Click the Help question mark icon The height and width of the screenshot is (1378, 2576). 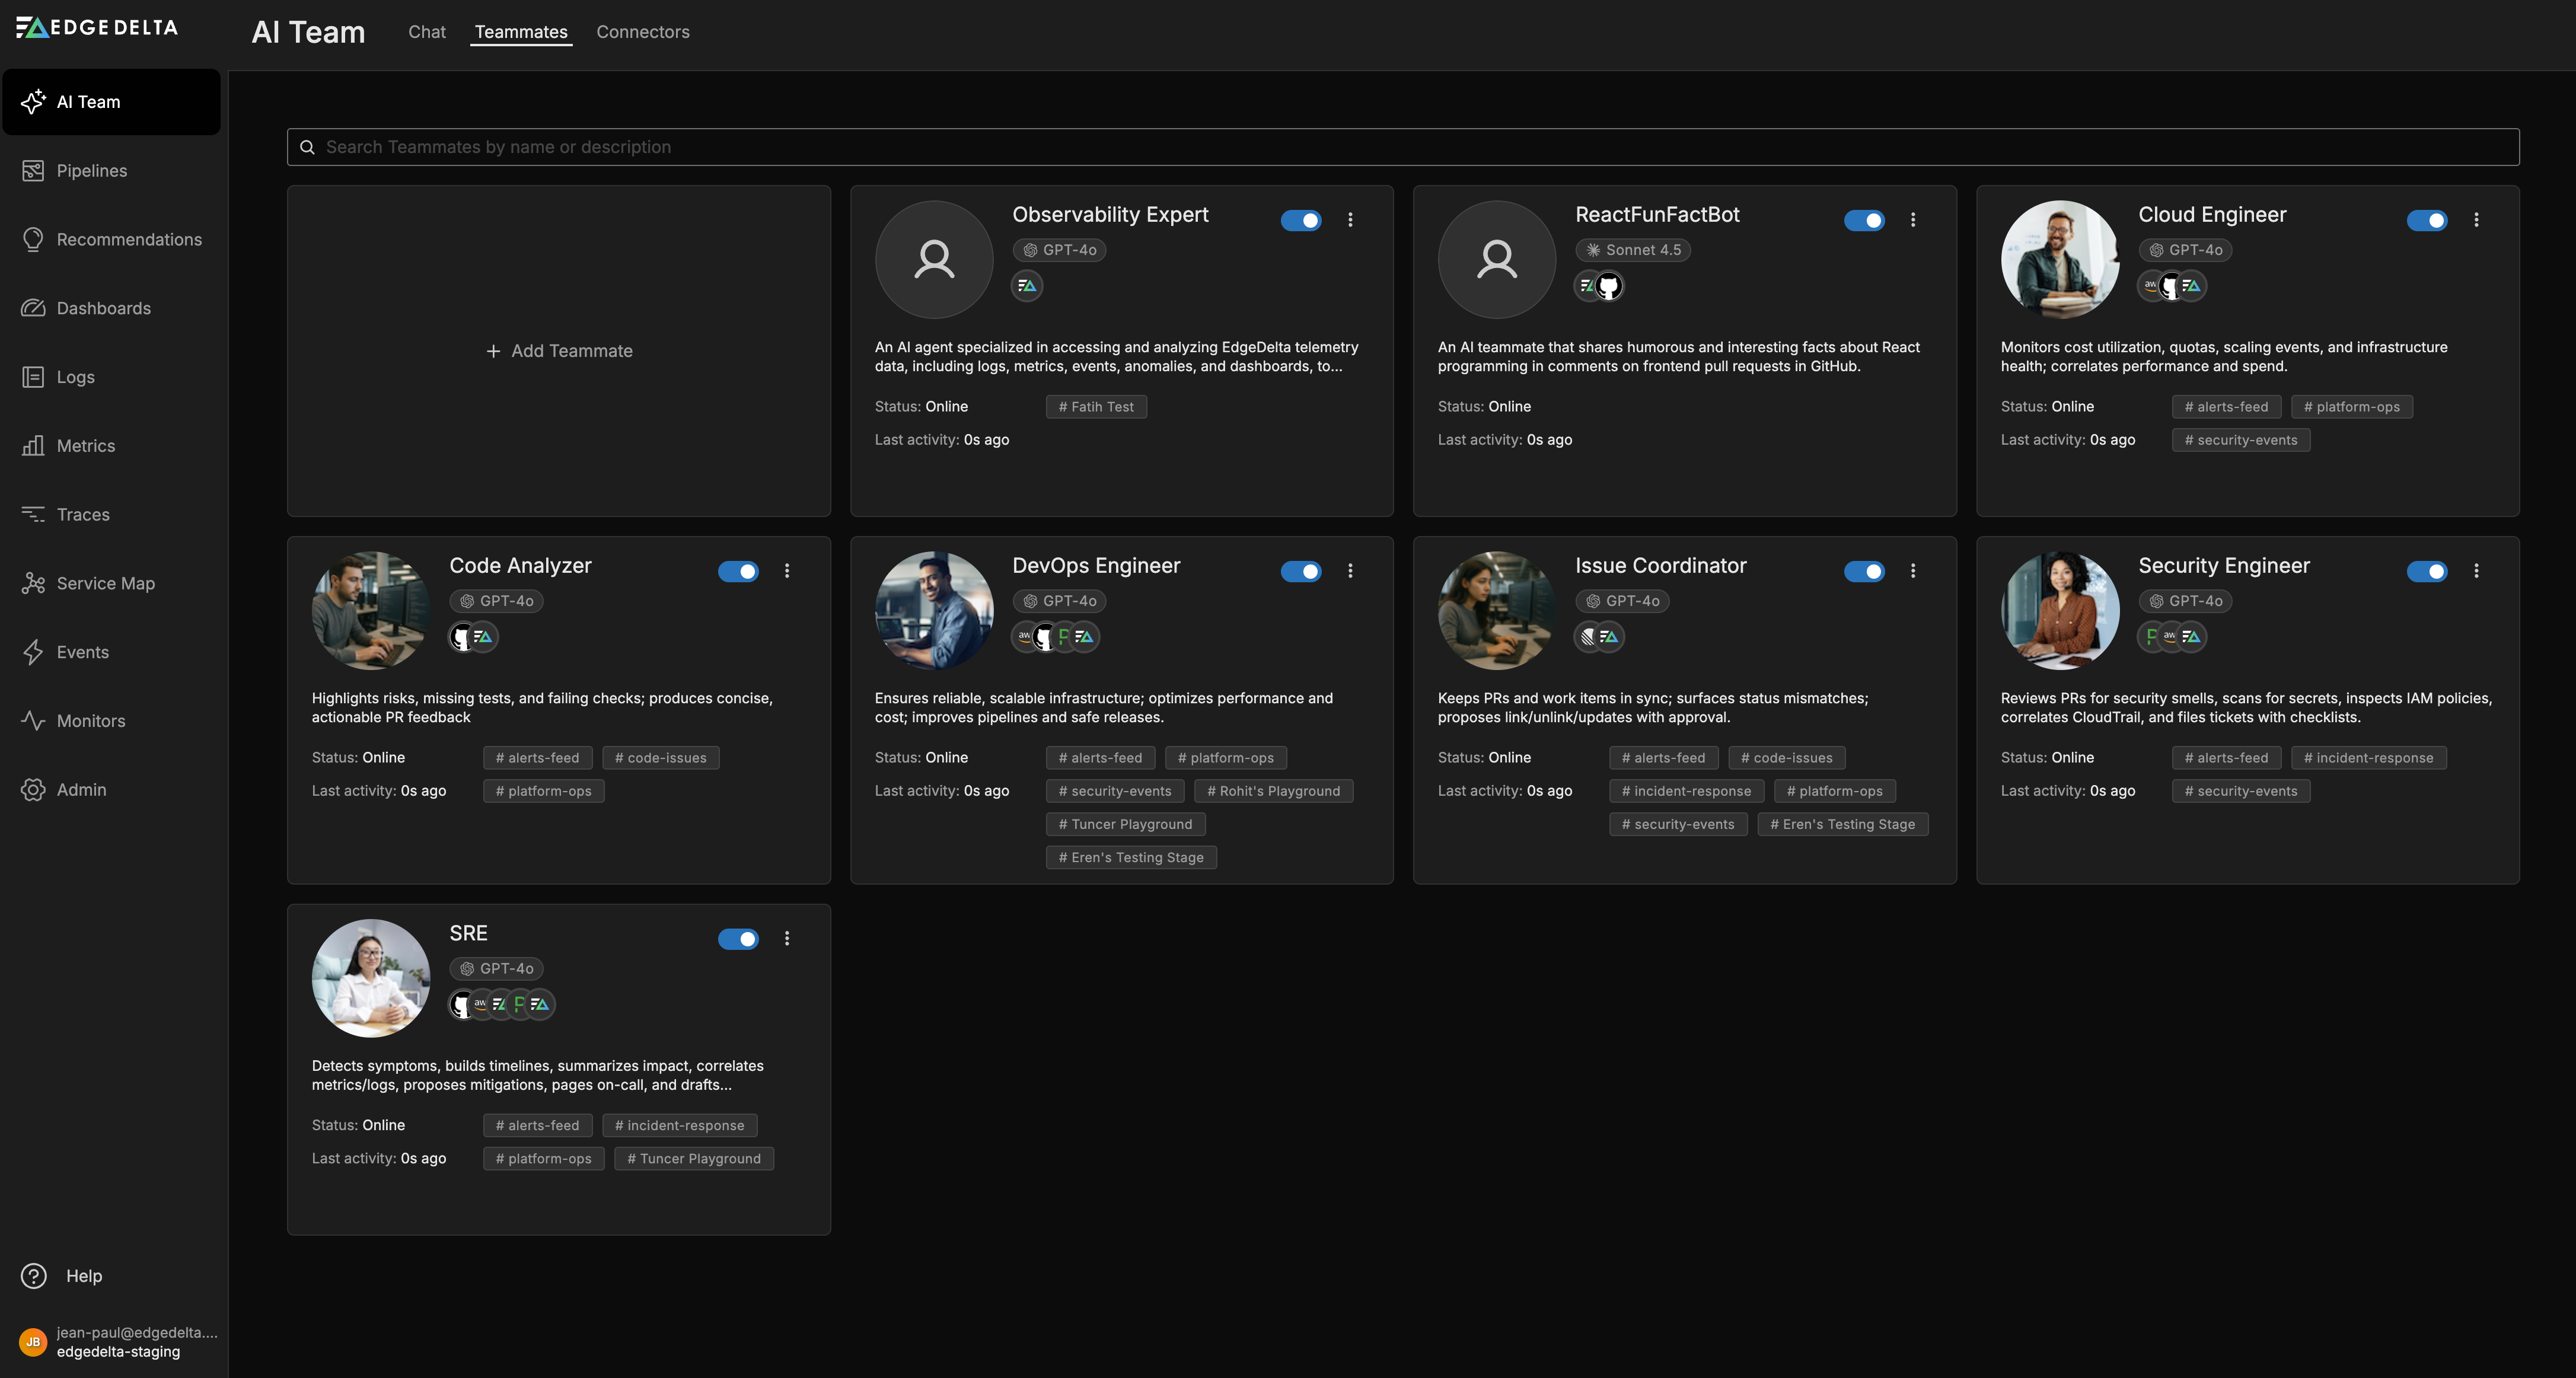coord(33,1276)
